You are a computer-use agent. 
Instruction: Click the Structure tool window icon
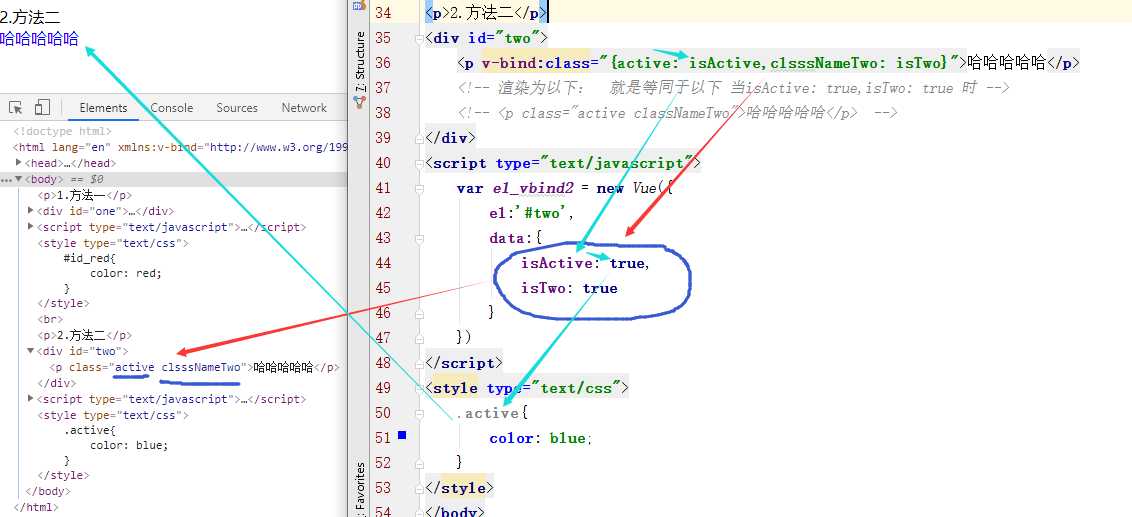pos(360,103)
